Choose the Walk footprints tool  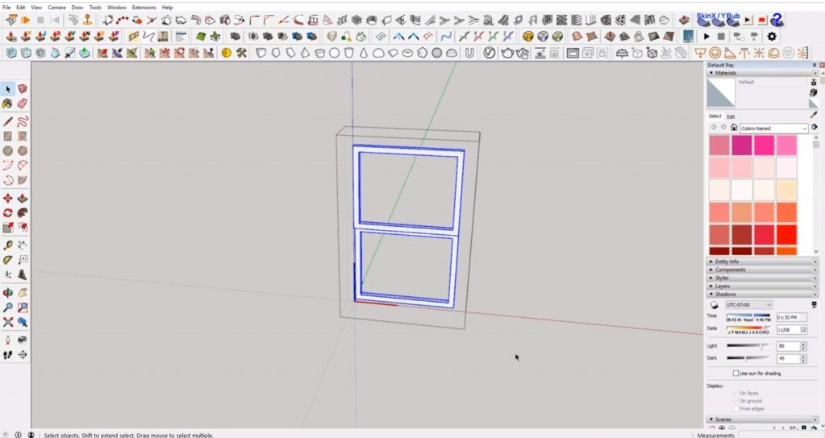(x=8, y=355)
